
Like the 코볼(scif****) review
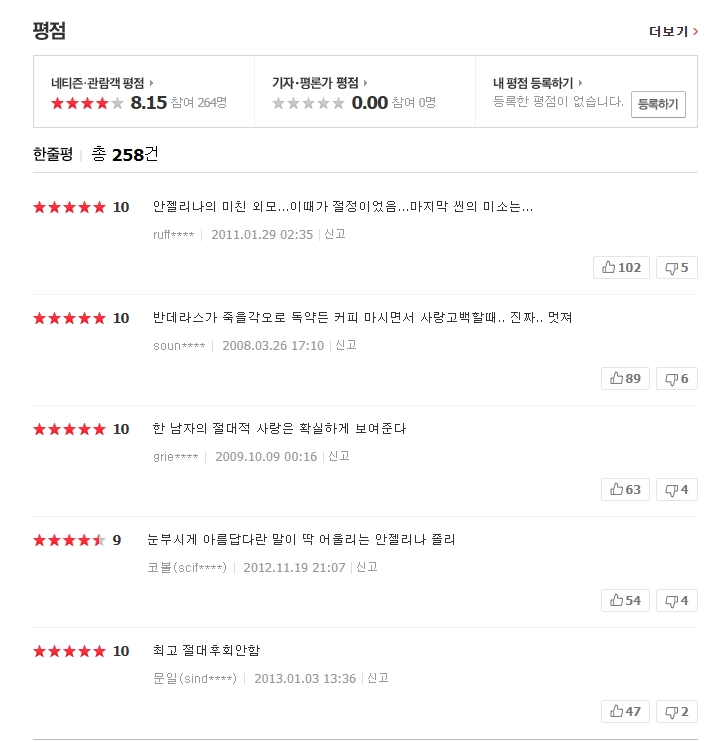tap(625, 601)
